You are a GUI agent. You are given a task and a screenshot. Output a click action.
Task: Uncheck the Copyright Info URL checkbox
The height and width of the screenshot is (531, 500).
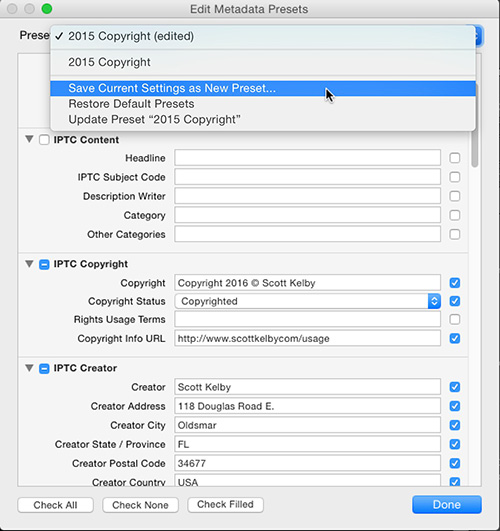point(455,338)
